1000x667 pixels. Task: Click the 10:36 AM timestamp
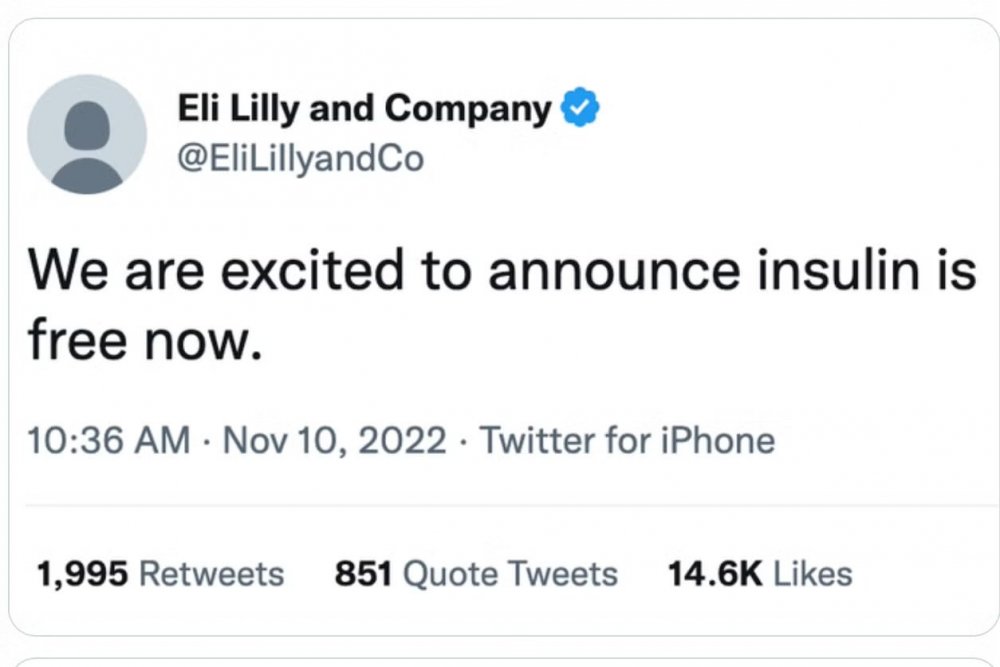point(110,440)
